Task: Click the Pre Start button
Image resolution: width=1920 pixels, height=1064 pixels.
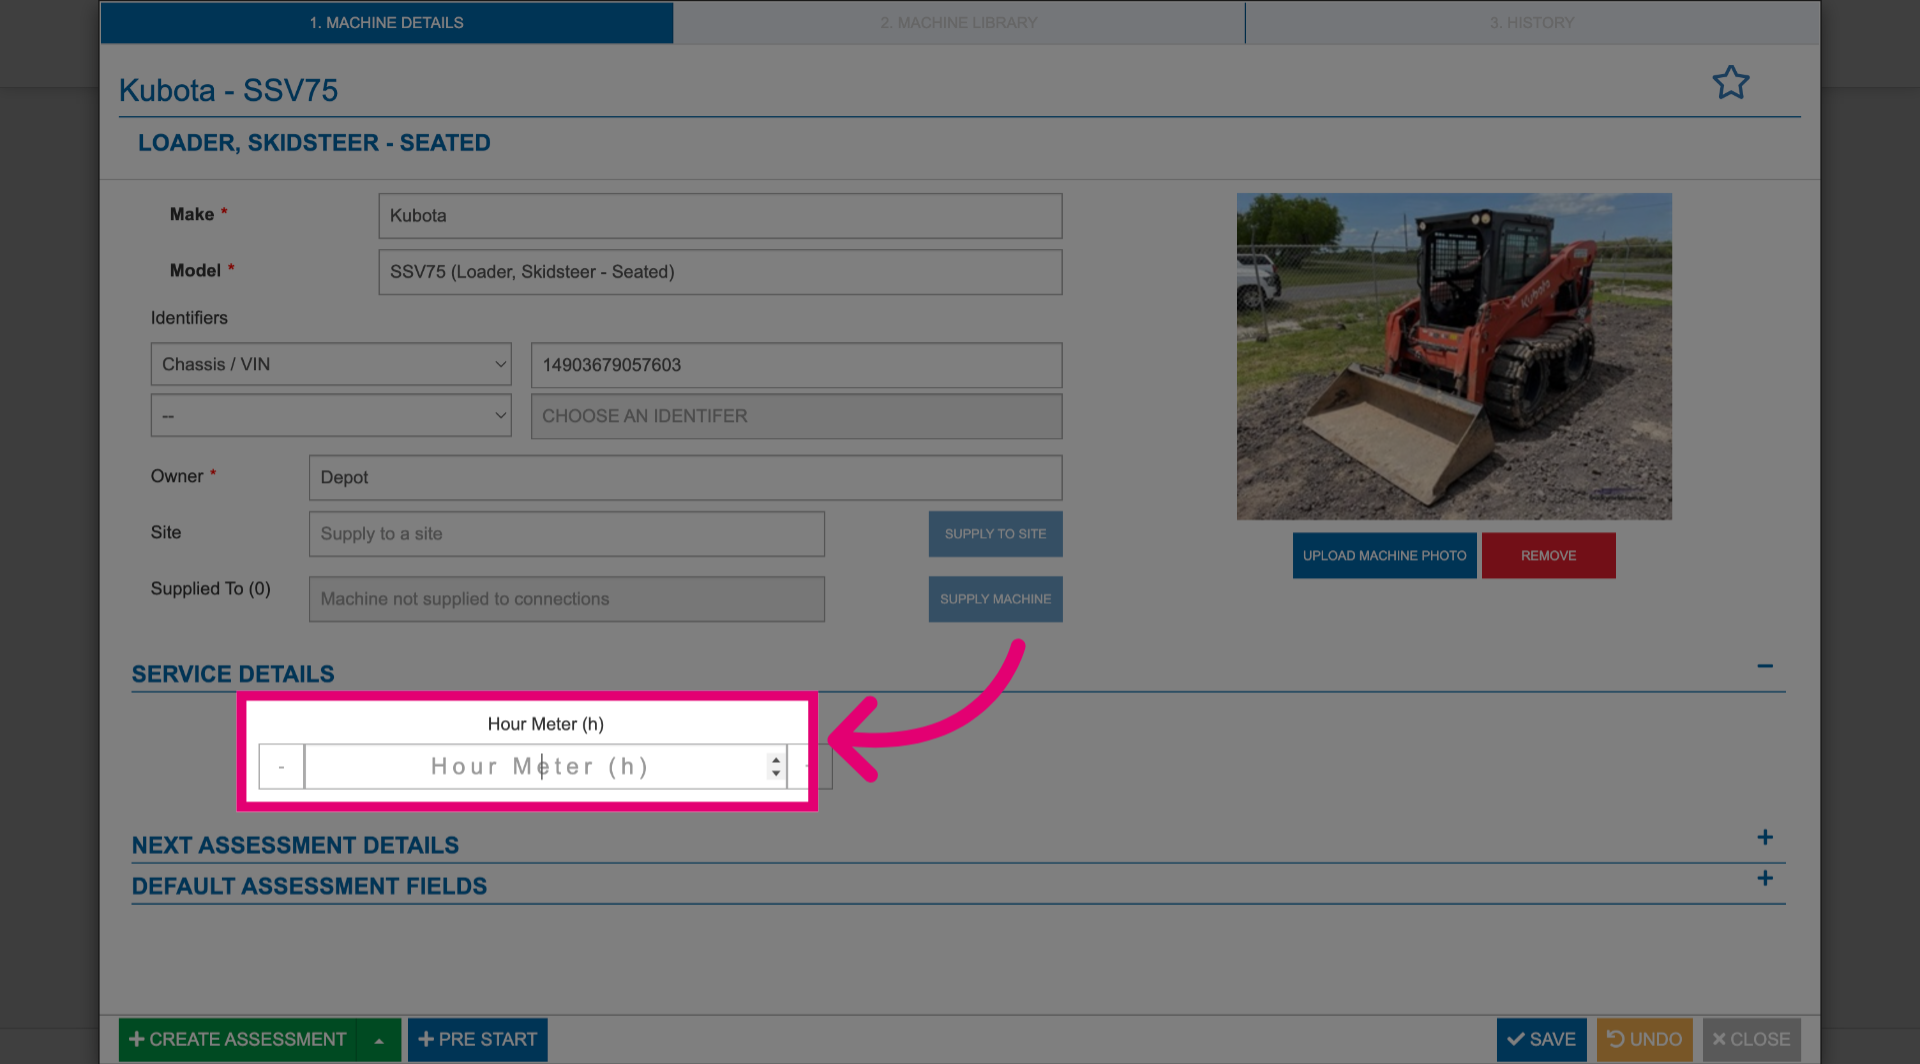Action: point(478,1040)
